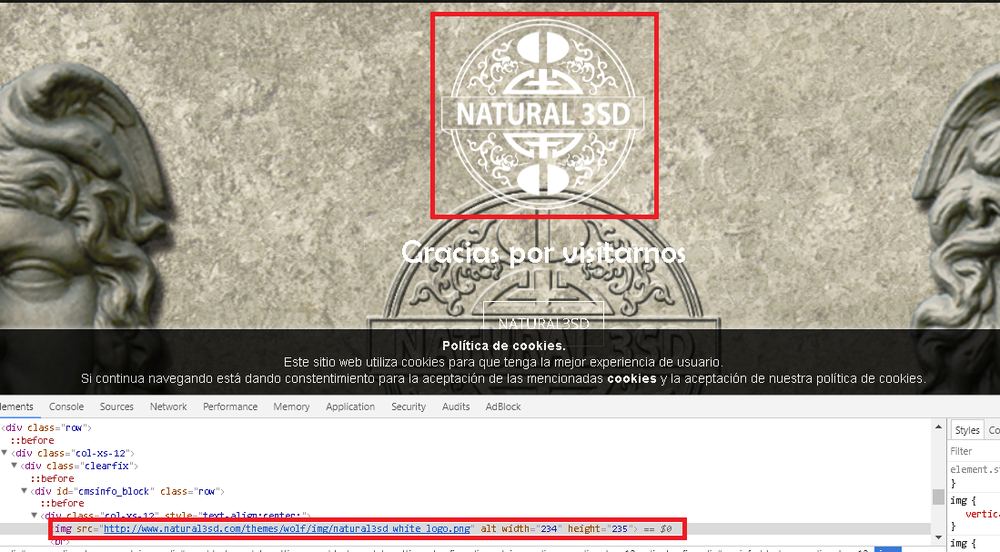The width and height of the screenshot is (1000, 552).
Task: Collapse the text-align center div node
Action: [x=34, y=515]
